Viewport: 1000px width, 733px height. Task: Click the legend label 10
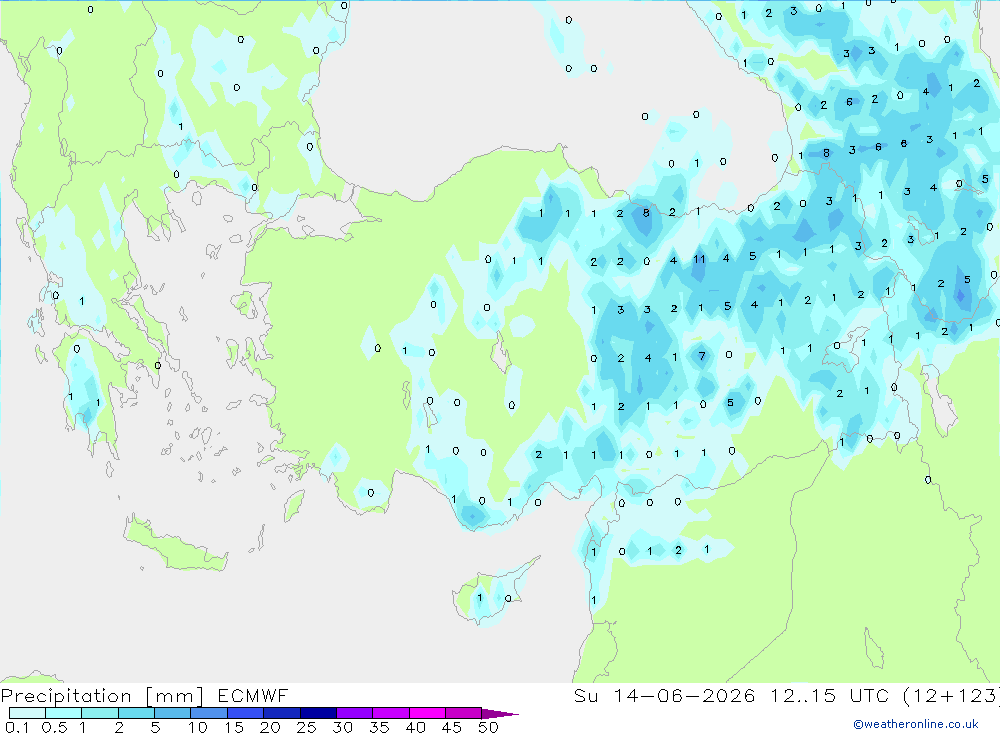tap(198, 727)
